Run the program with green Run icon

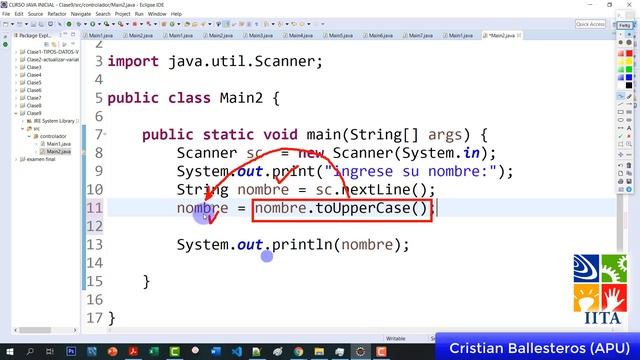point(93,24)
